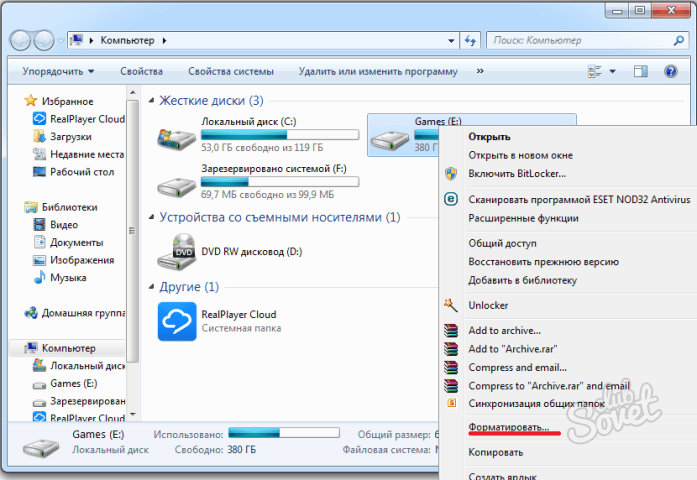Select the System Reserved (F:) drive icon
The height and width of the screenshot is (480, 697).
click(x=176, y=186)
